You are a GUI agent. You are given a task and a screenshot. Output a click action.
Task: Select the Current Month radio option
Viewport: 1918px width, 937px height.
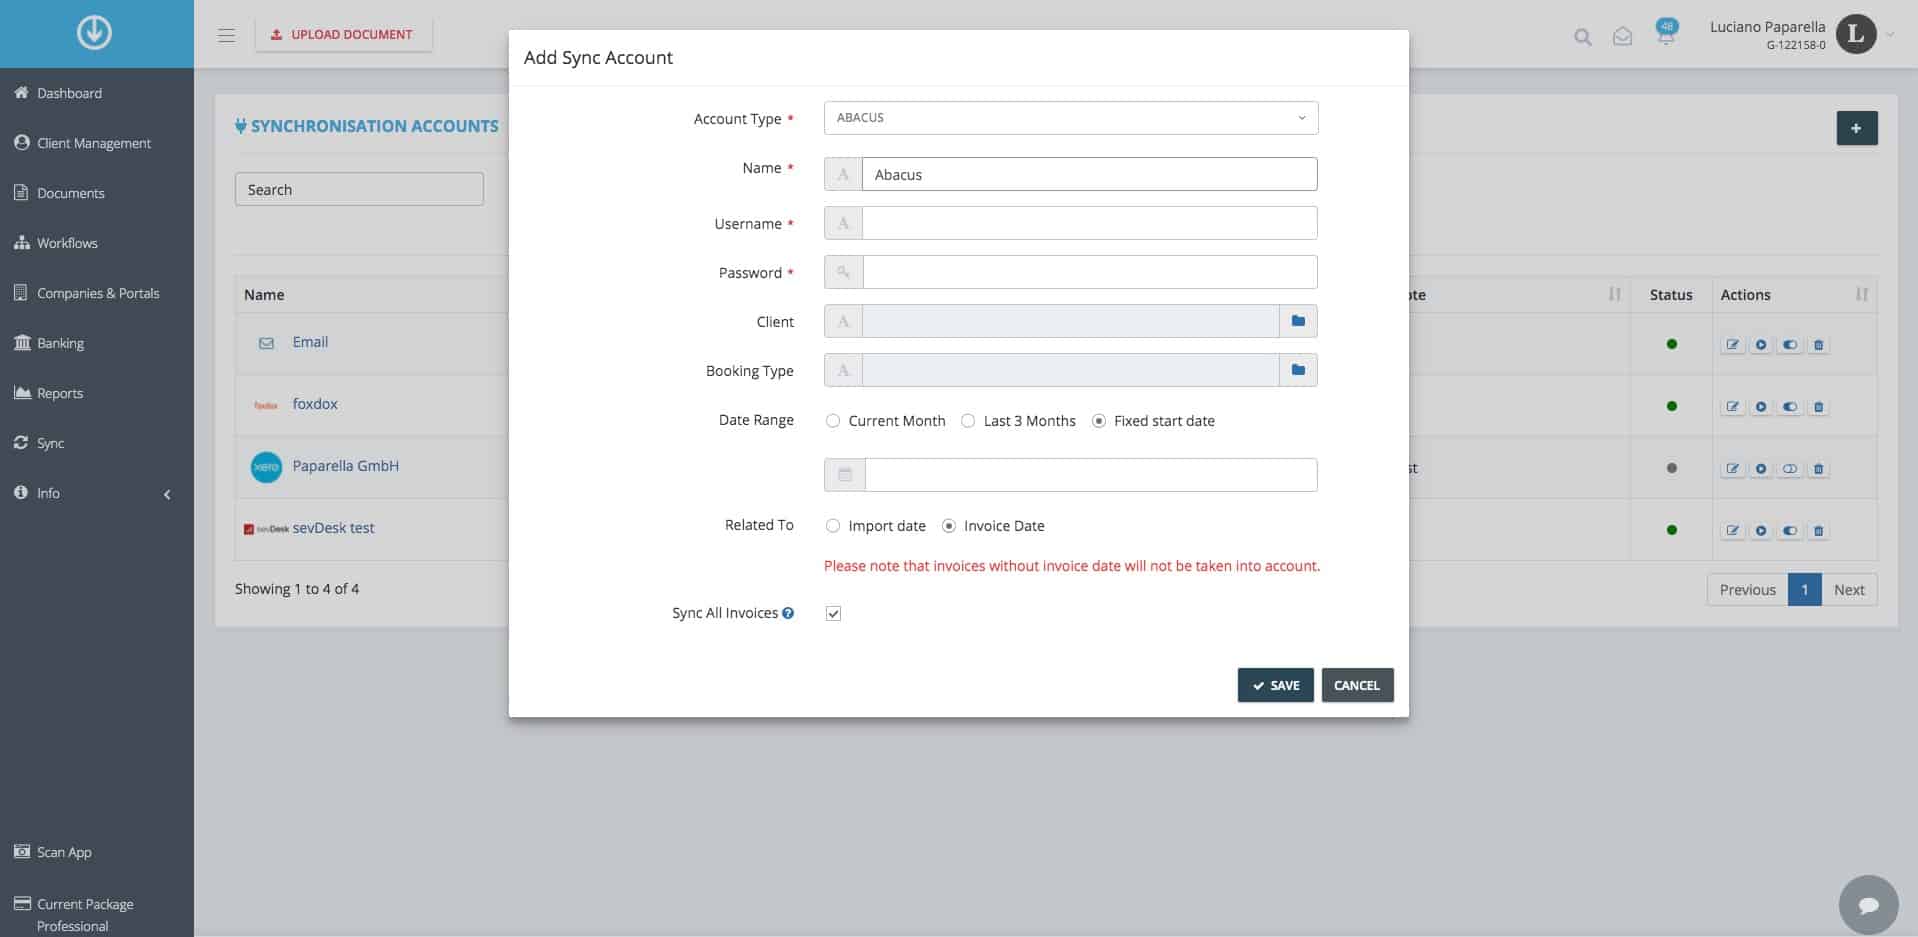point(832,421)
